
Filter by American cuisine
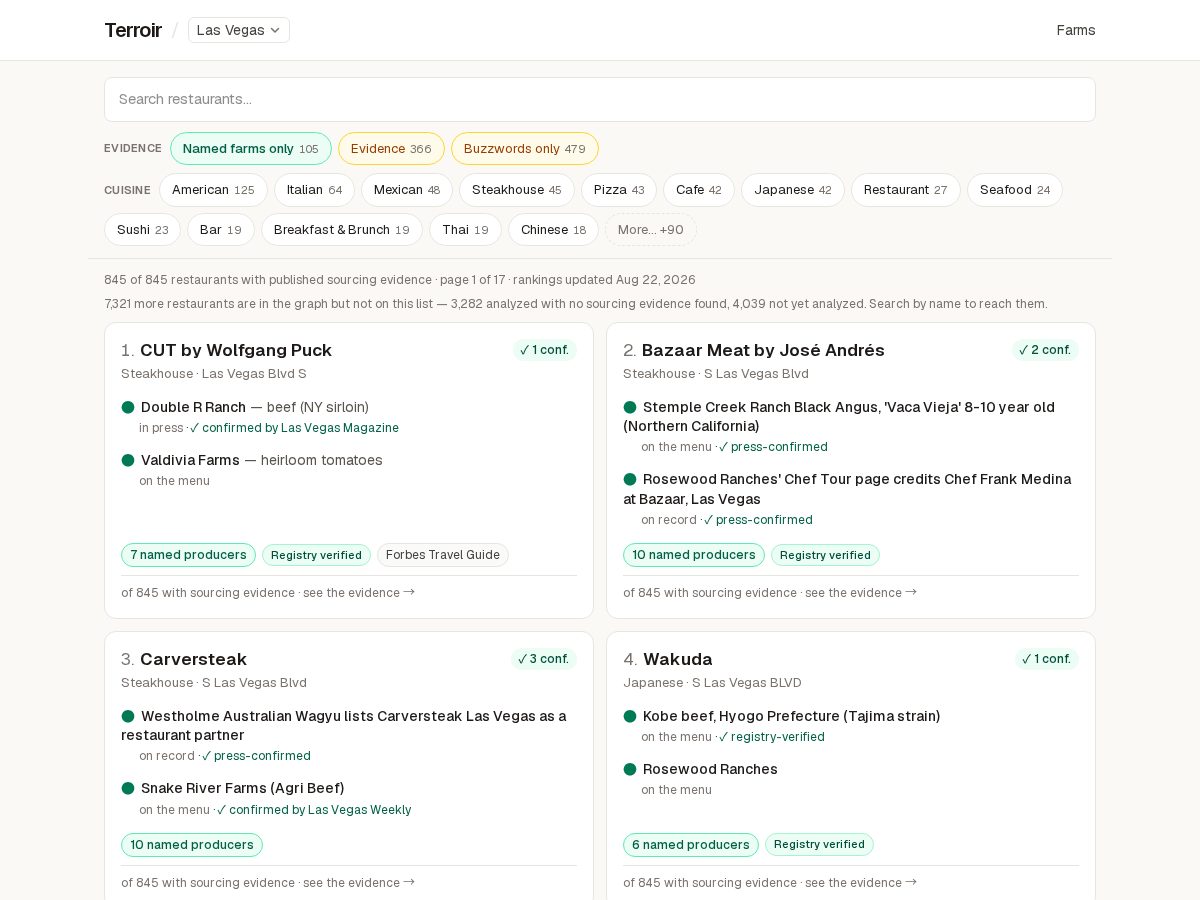click(213, 190)
